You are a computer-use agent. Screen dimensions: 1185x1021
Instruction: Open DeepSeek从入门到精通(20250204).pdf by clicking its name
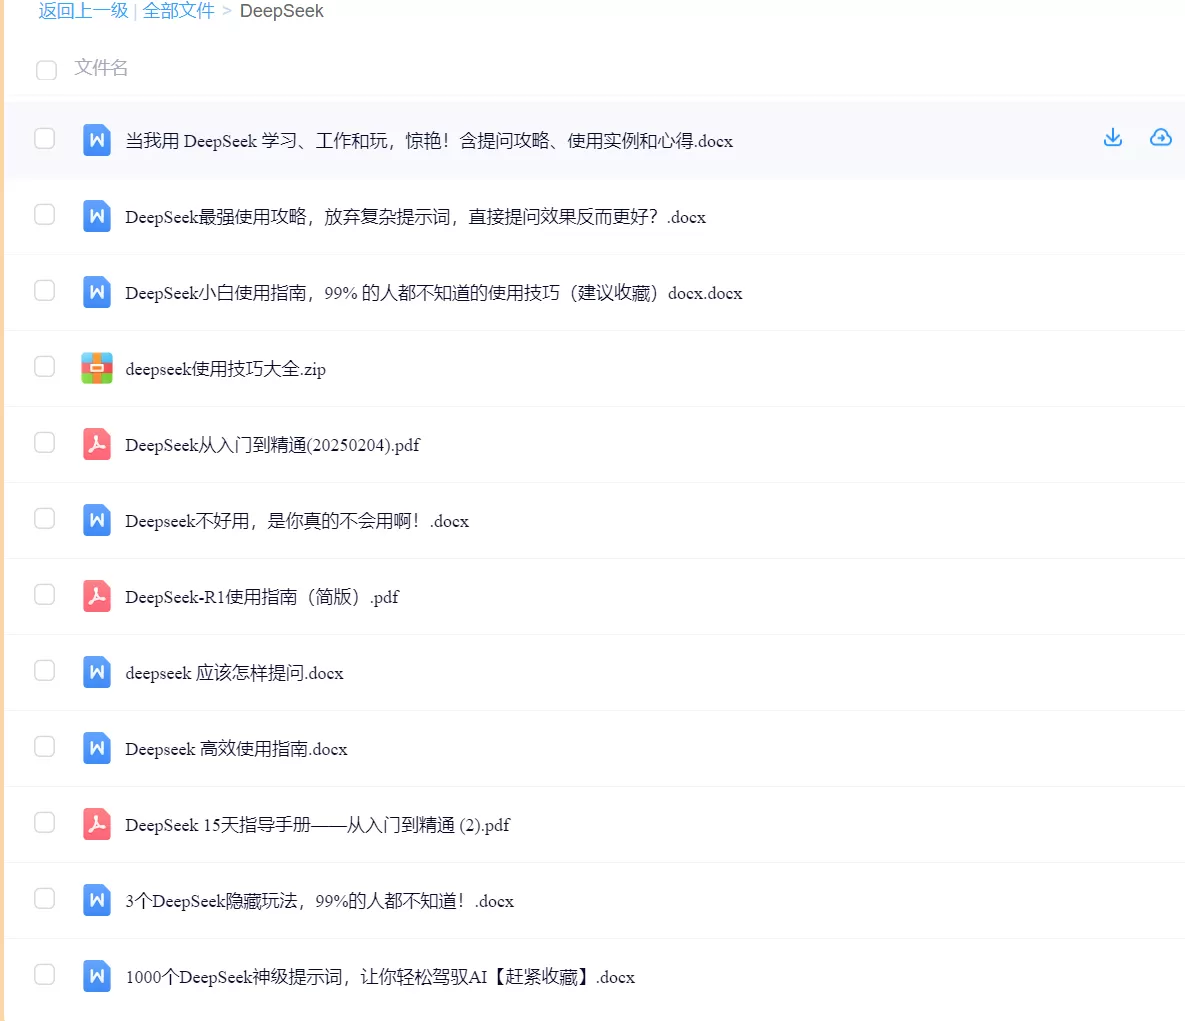click(271, 445)
